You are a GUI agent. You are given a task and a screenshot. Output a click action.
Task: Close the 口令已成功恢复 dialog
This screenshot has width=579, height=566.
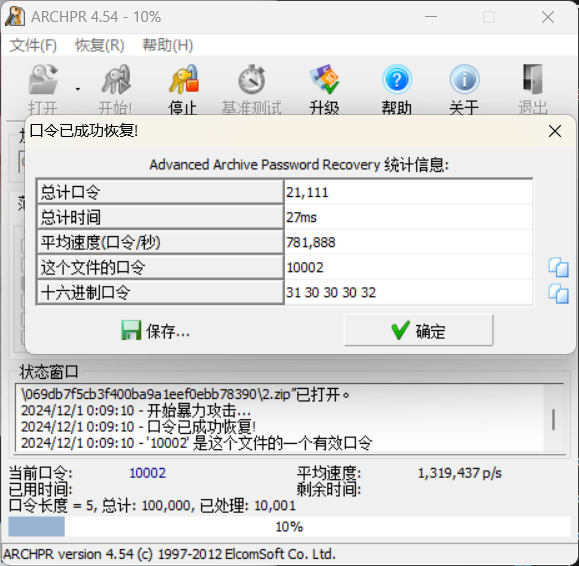(x=555, y=131)
